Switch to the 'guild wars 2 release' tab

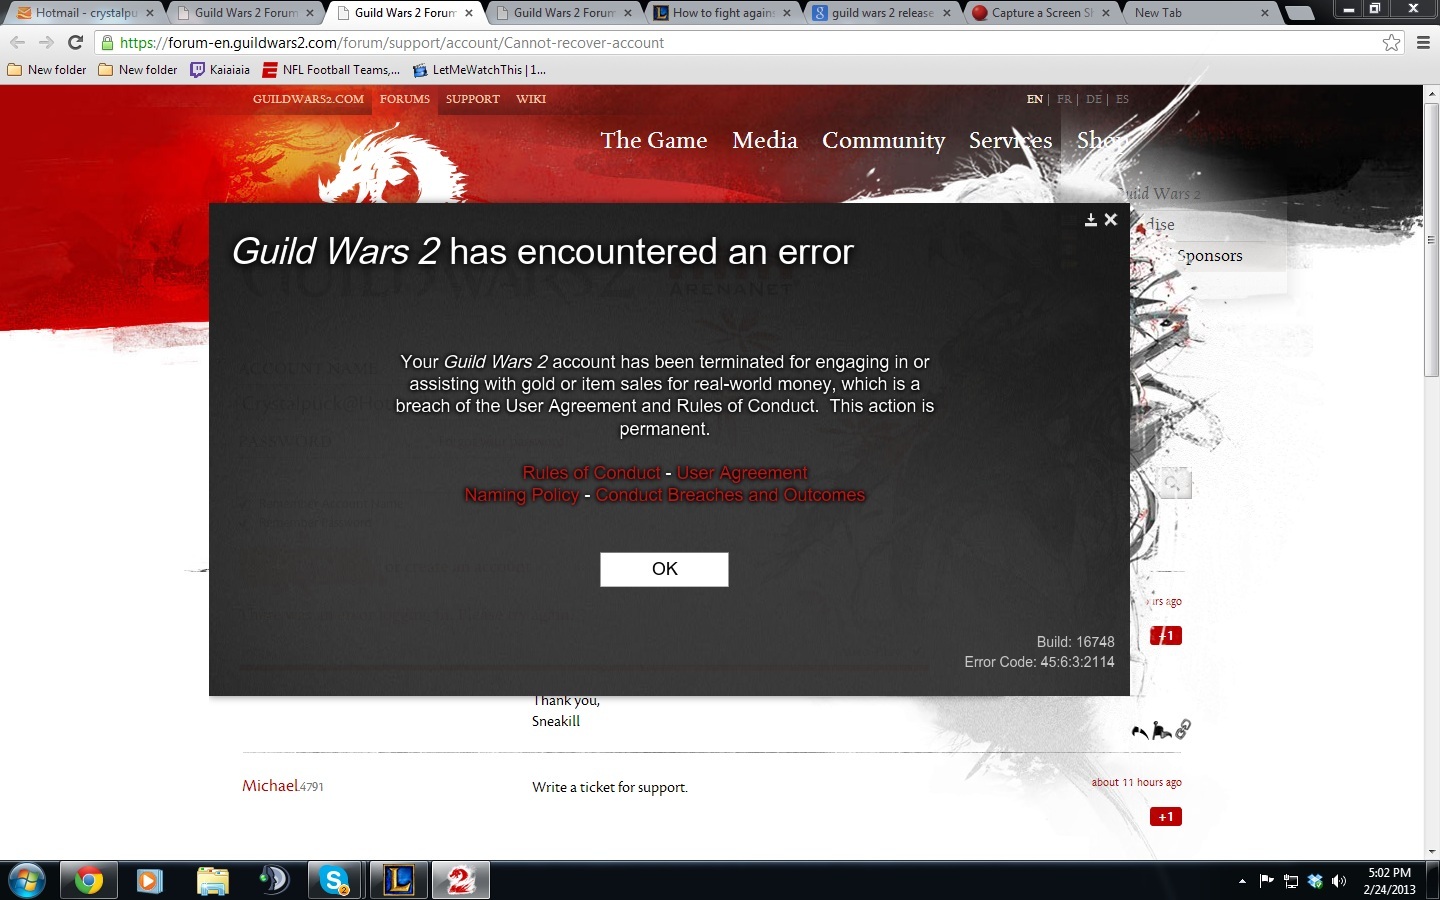coord(882,13)
